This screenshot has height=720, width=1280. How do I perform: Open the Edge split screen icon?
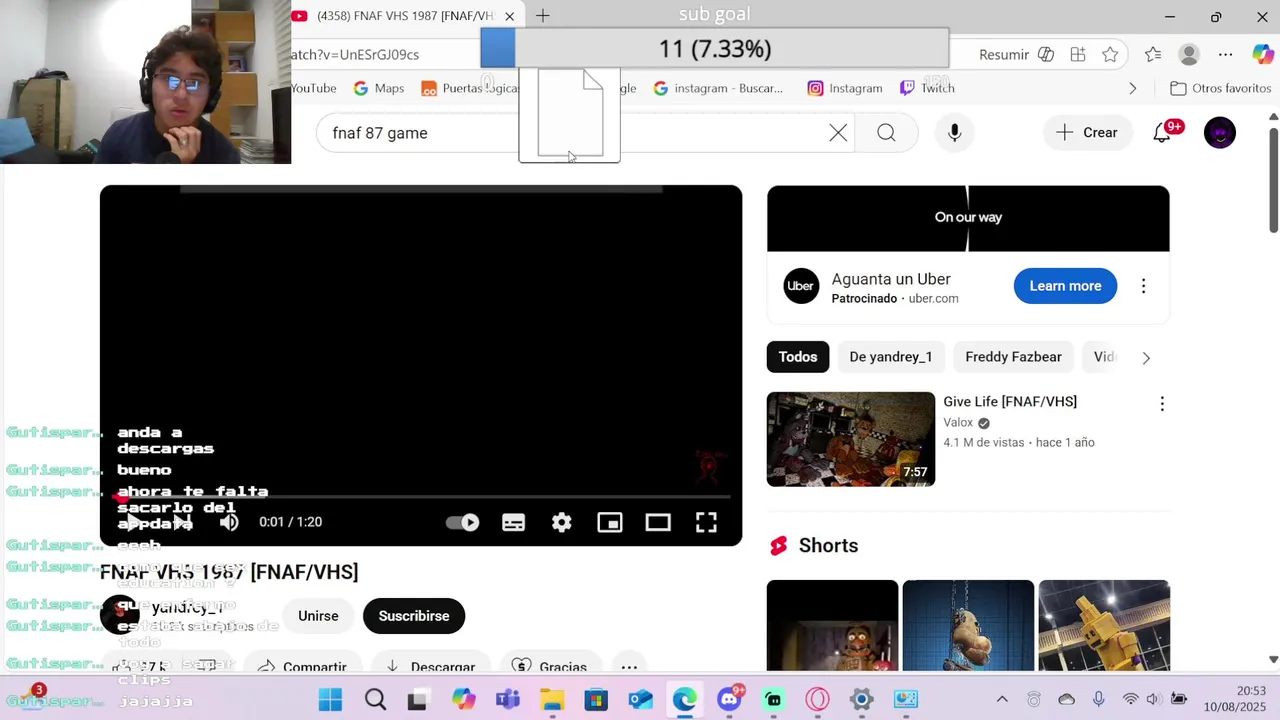pyautogui.click(x=1078, y=55)
